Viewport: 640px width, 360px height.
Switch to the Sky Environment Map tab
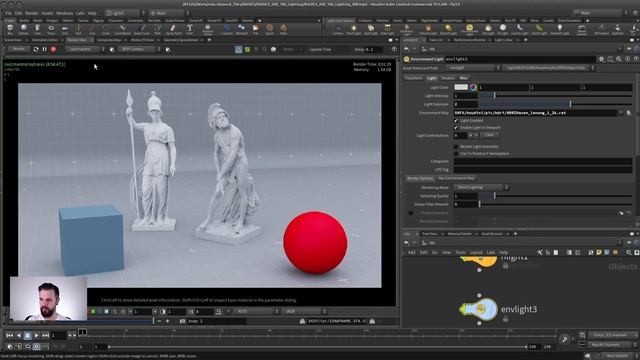pyautogui.click(x=456, y=178)
